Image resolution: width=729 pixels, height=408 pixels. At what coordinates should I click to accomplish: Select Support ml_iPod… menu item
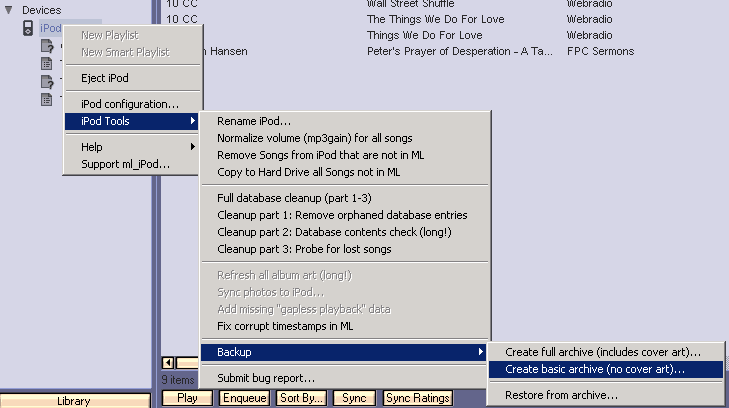[133, 164]
